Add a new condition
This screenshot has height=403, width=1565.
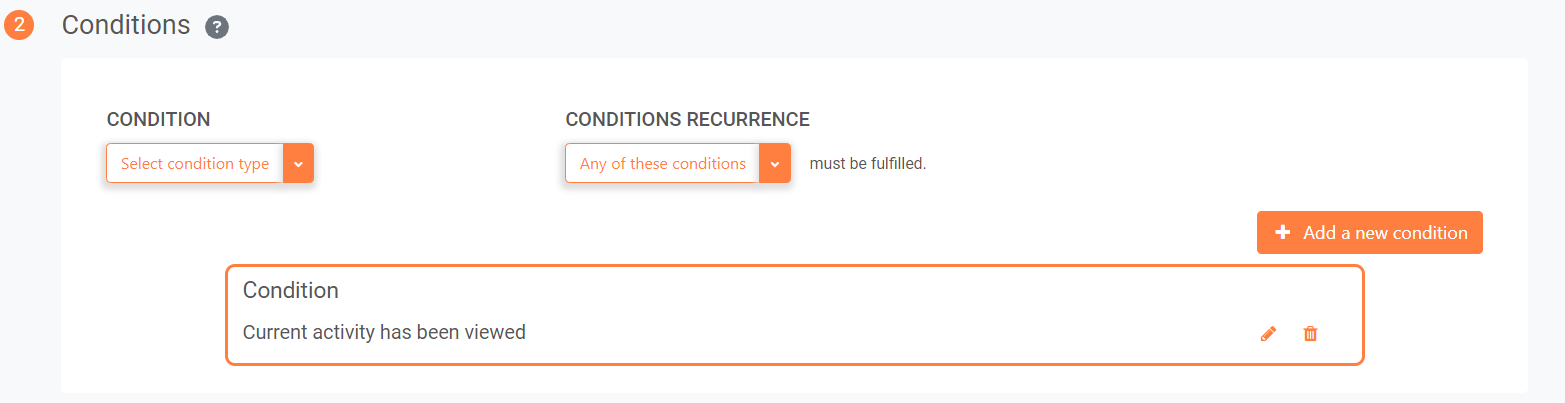[x=1369, y=232]
